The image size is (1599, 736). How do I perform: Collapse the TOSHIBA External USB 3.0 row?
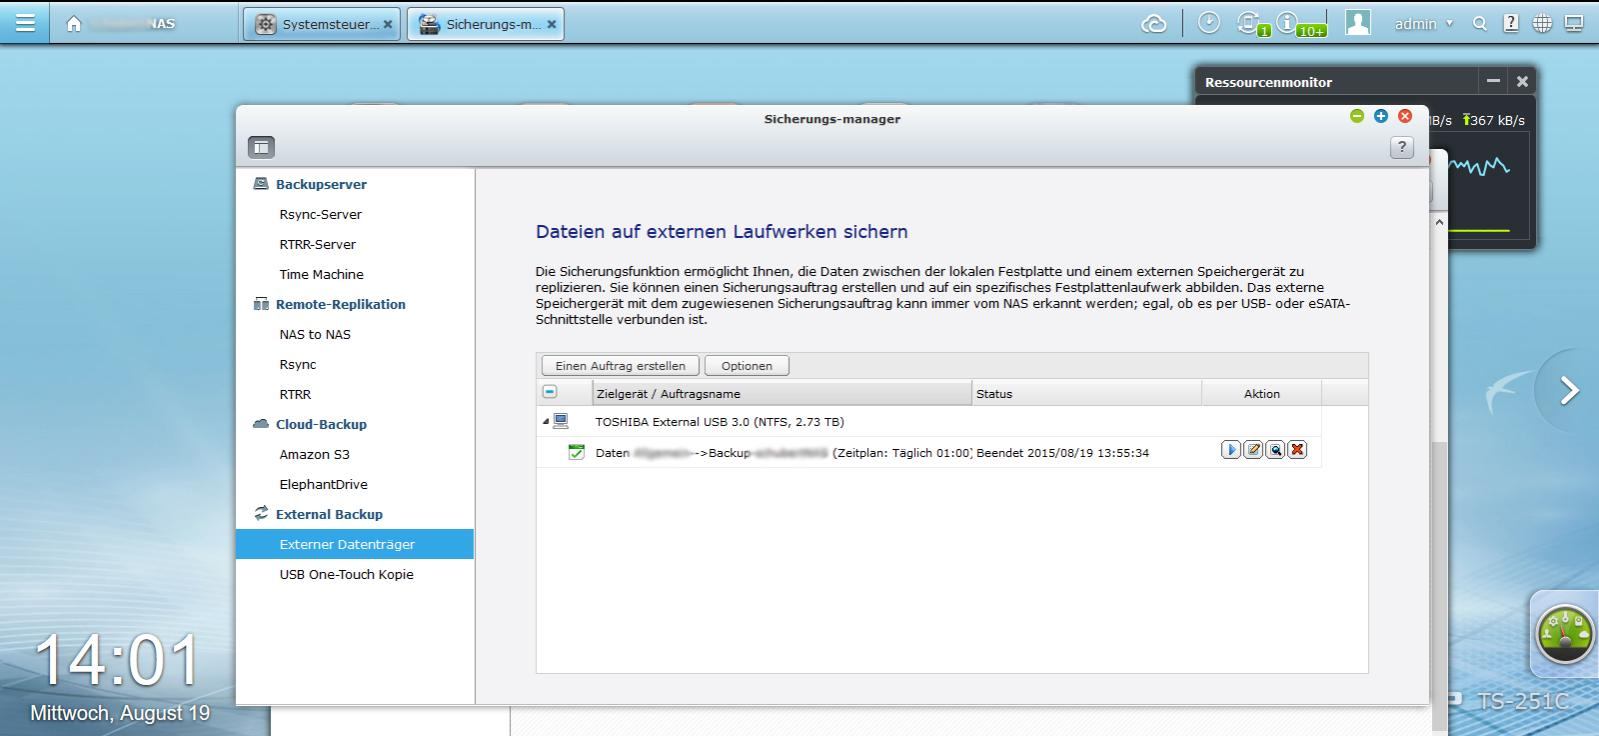point(546,422)
